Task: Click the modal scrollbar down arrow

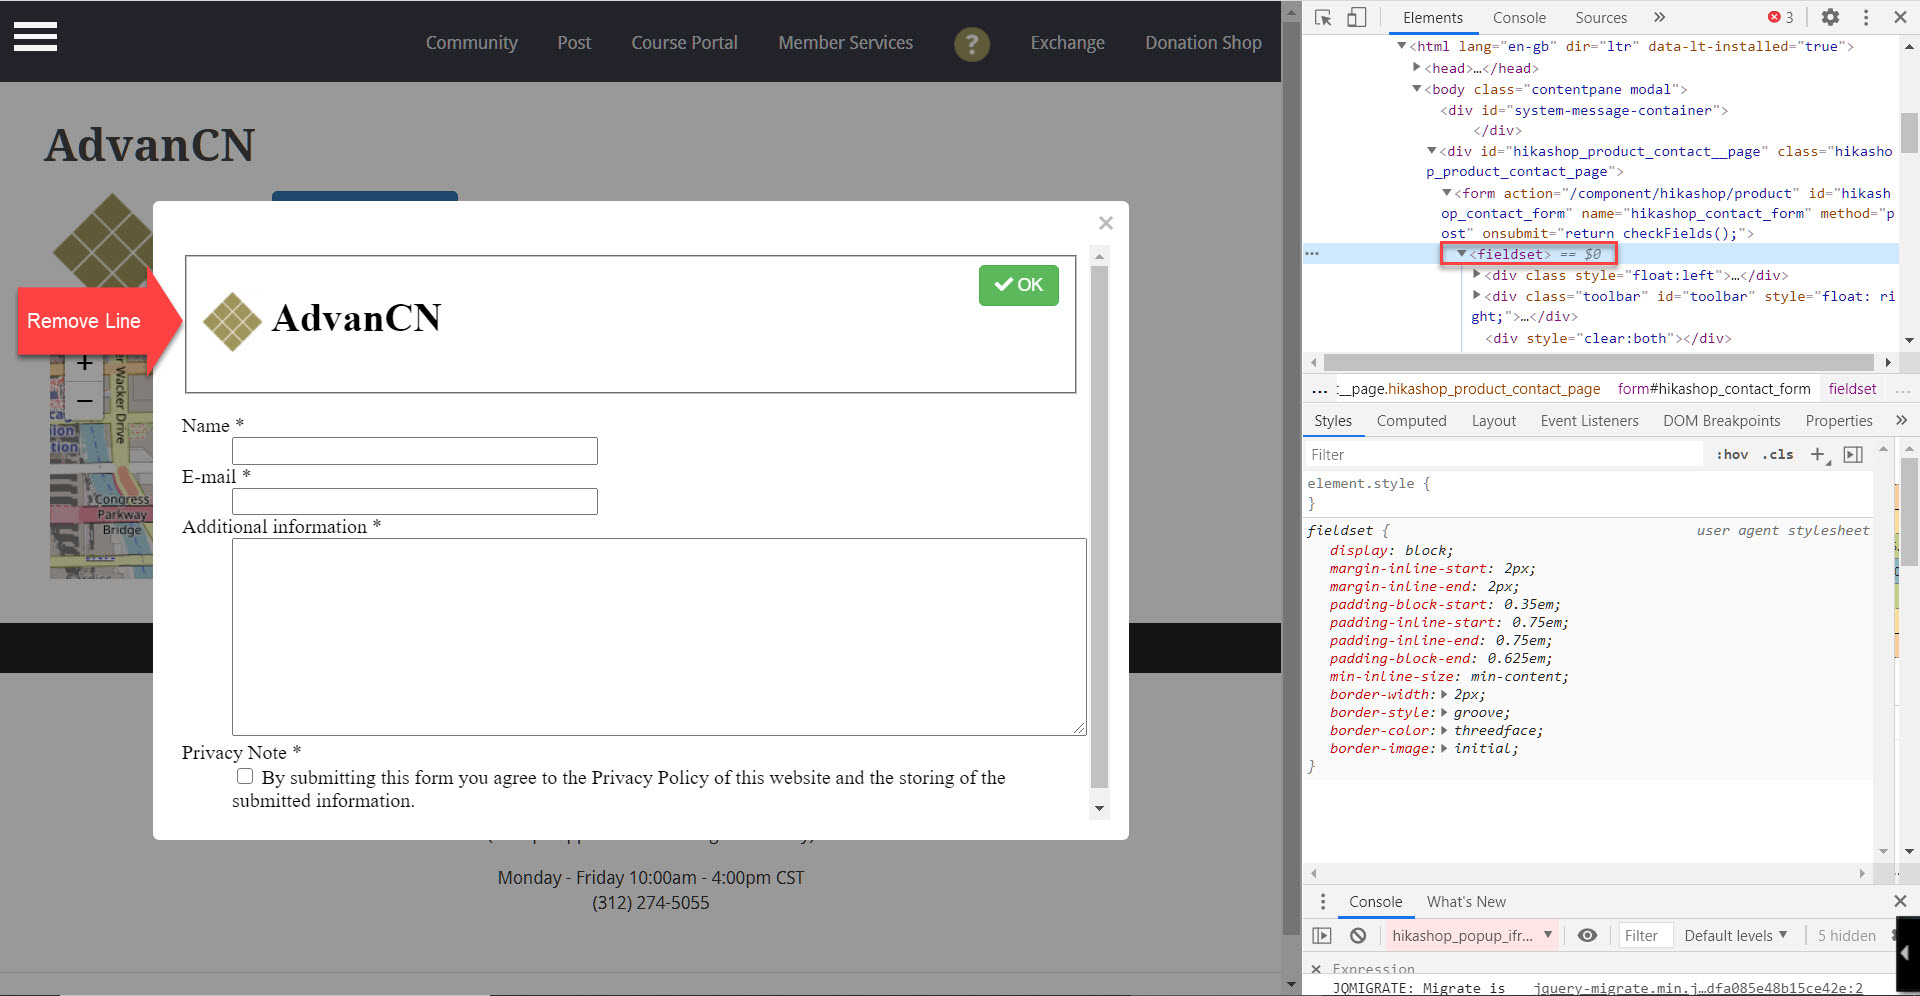Action: click(x=1100, y=809)
